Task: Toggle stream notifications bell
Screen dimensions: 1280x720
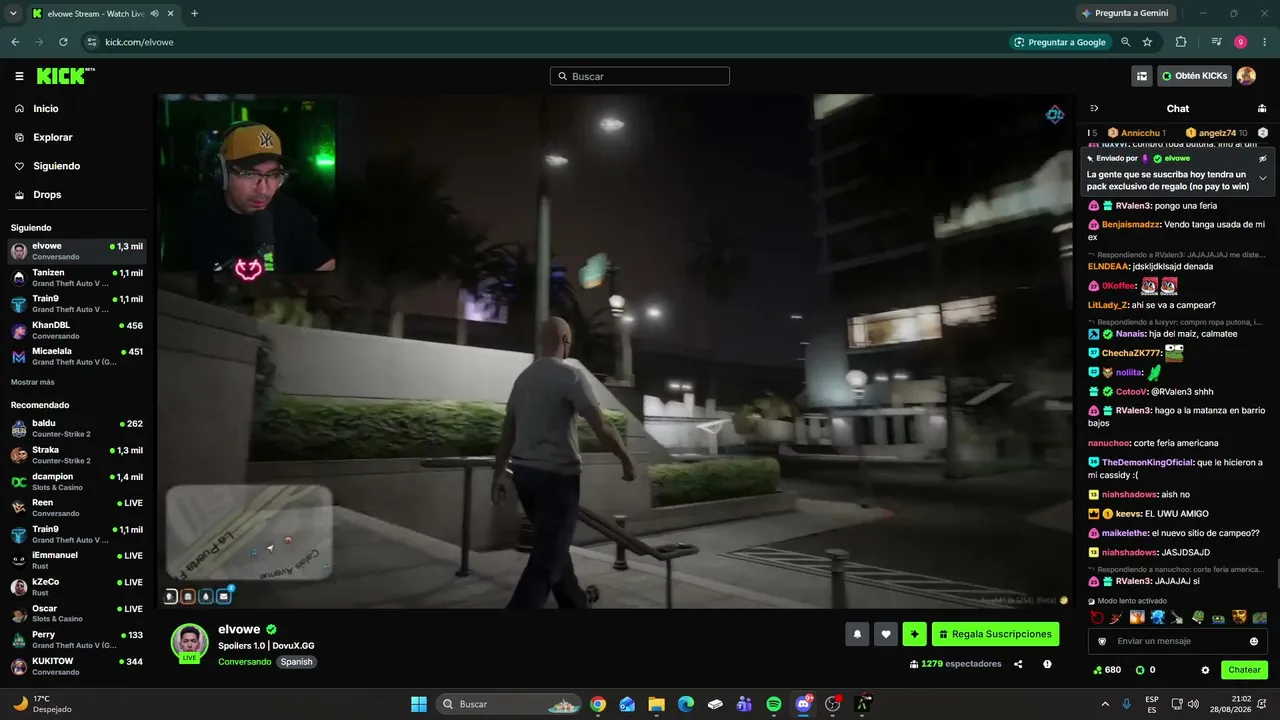Action: pos(857,633)
